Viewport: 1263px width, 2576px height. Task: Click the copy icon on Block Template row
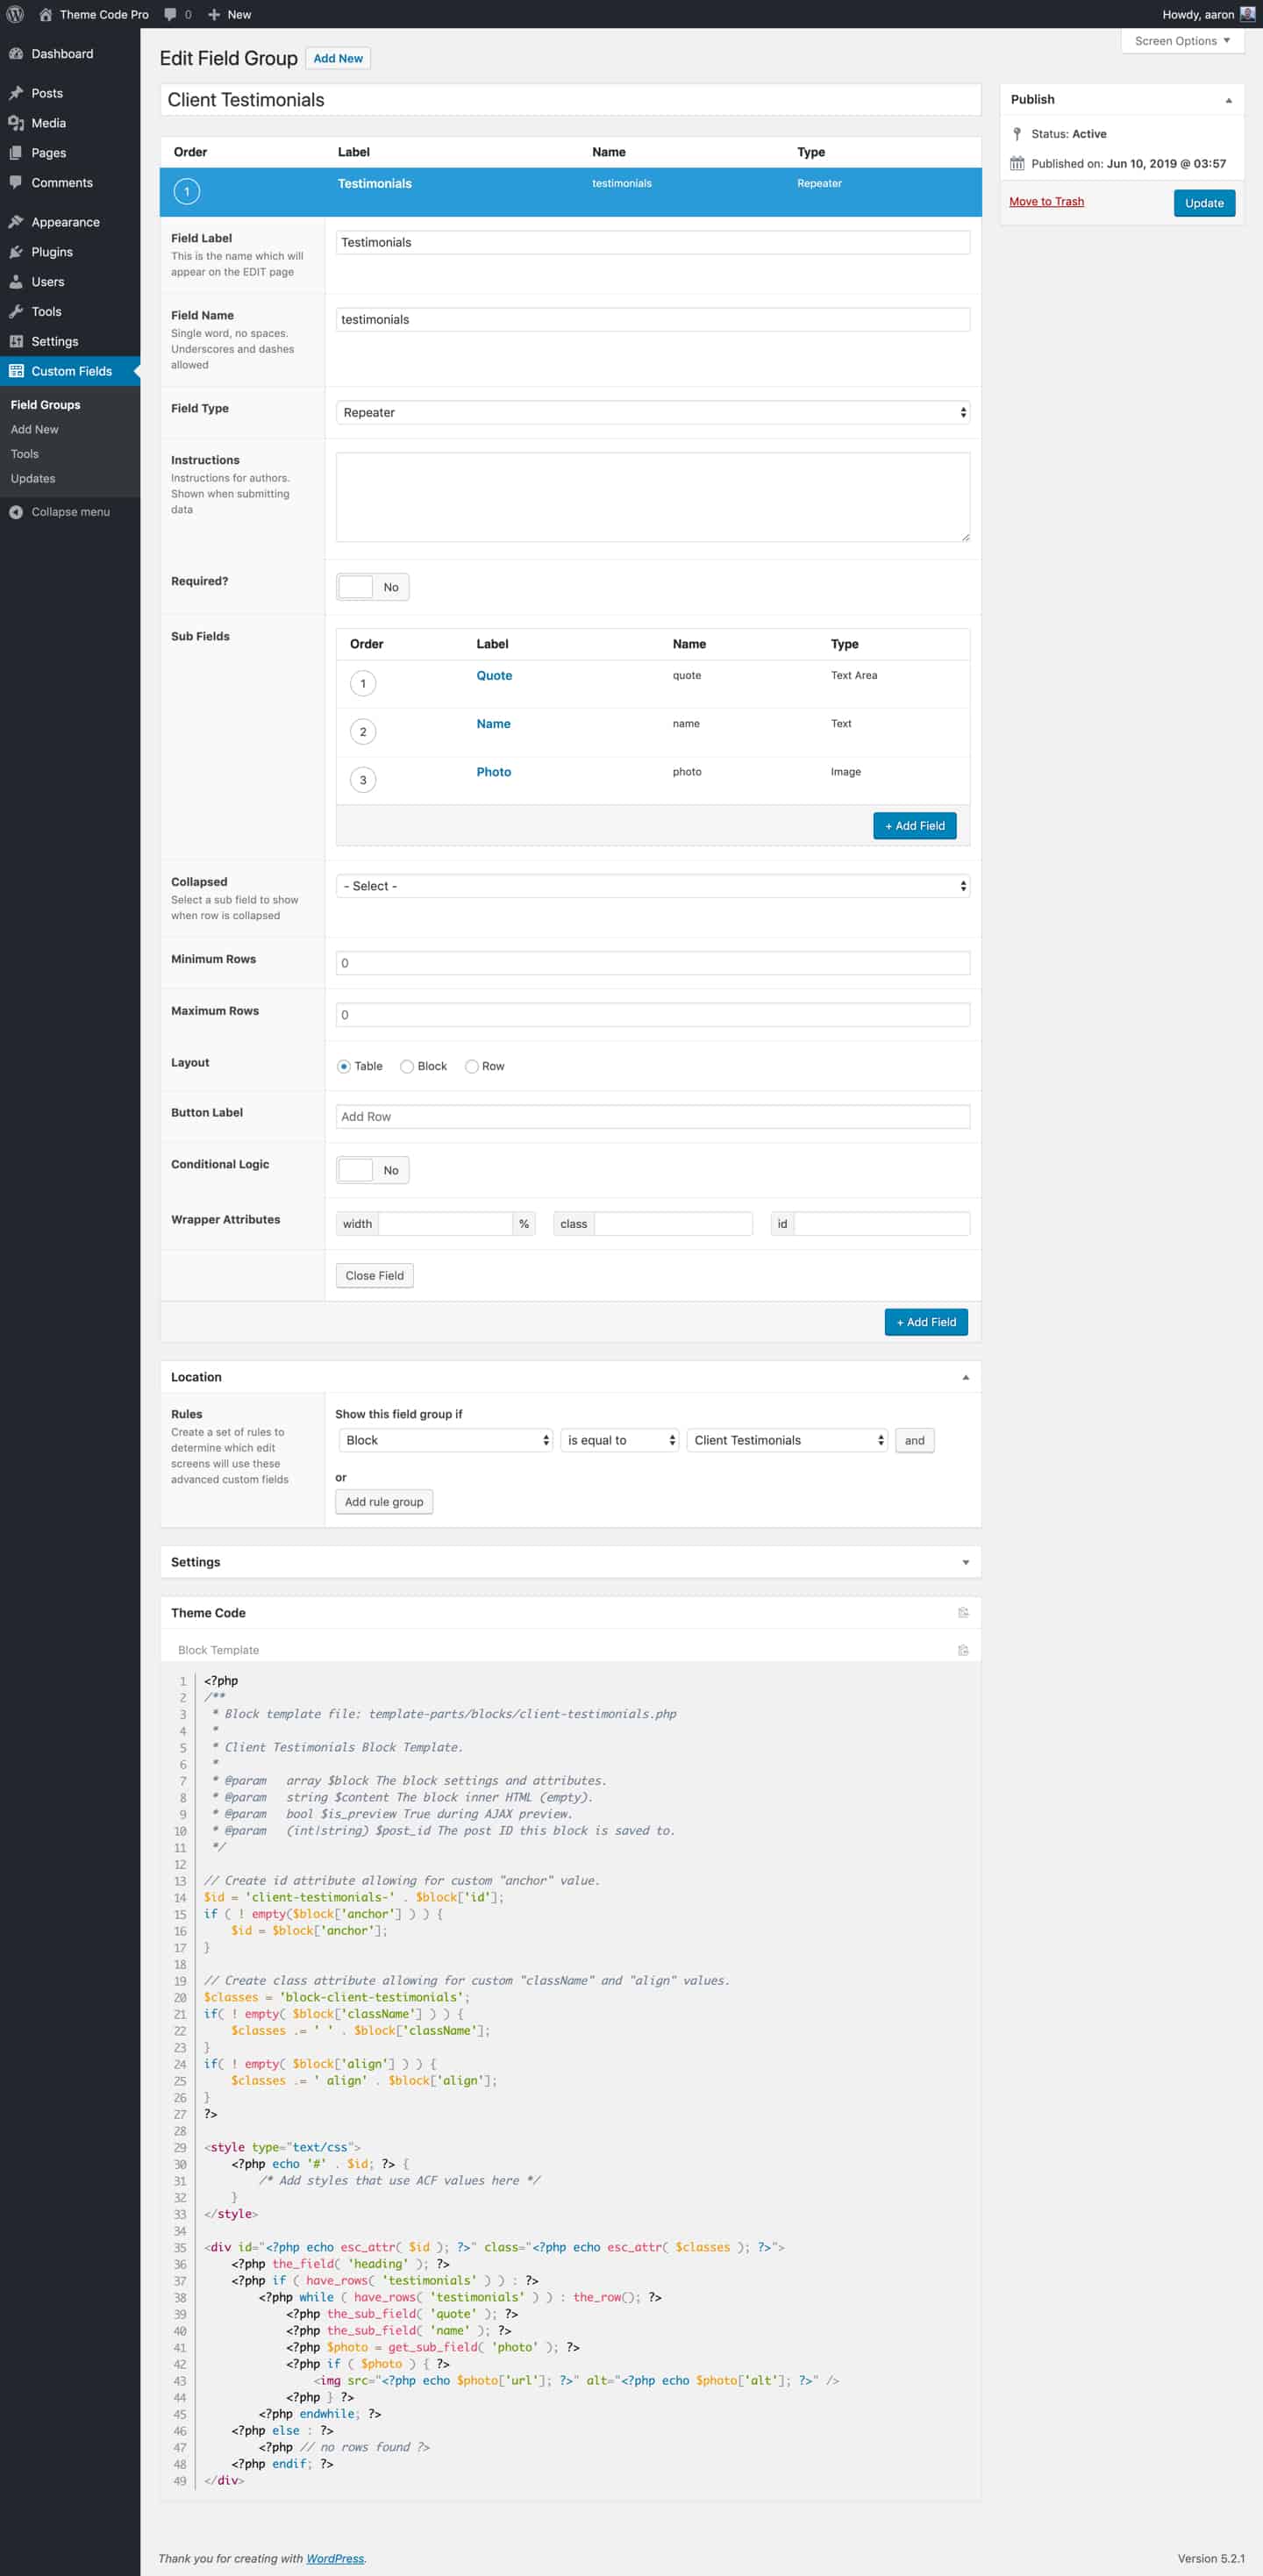[963, 1650]
